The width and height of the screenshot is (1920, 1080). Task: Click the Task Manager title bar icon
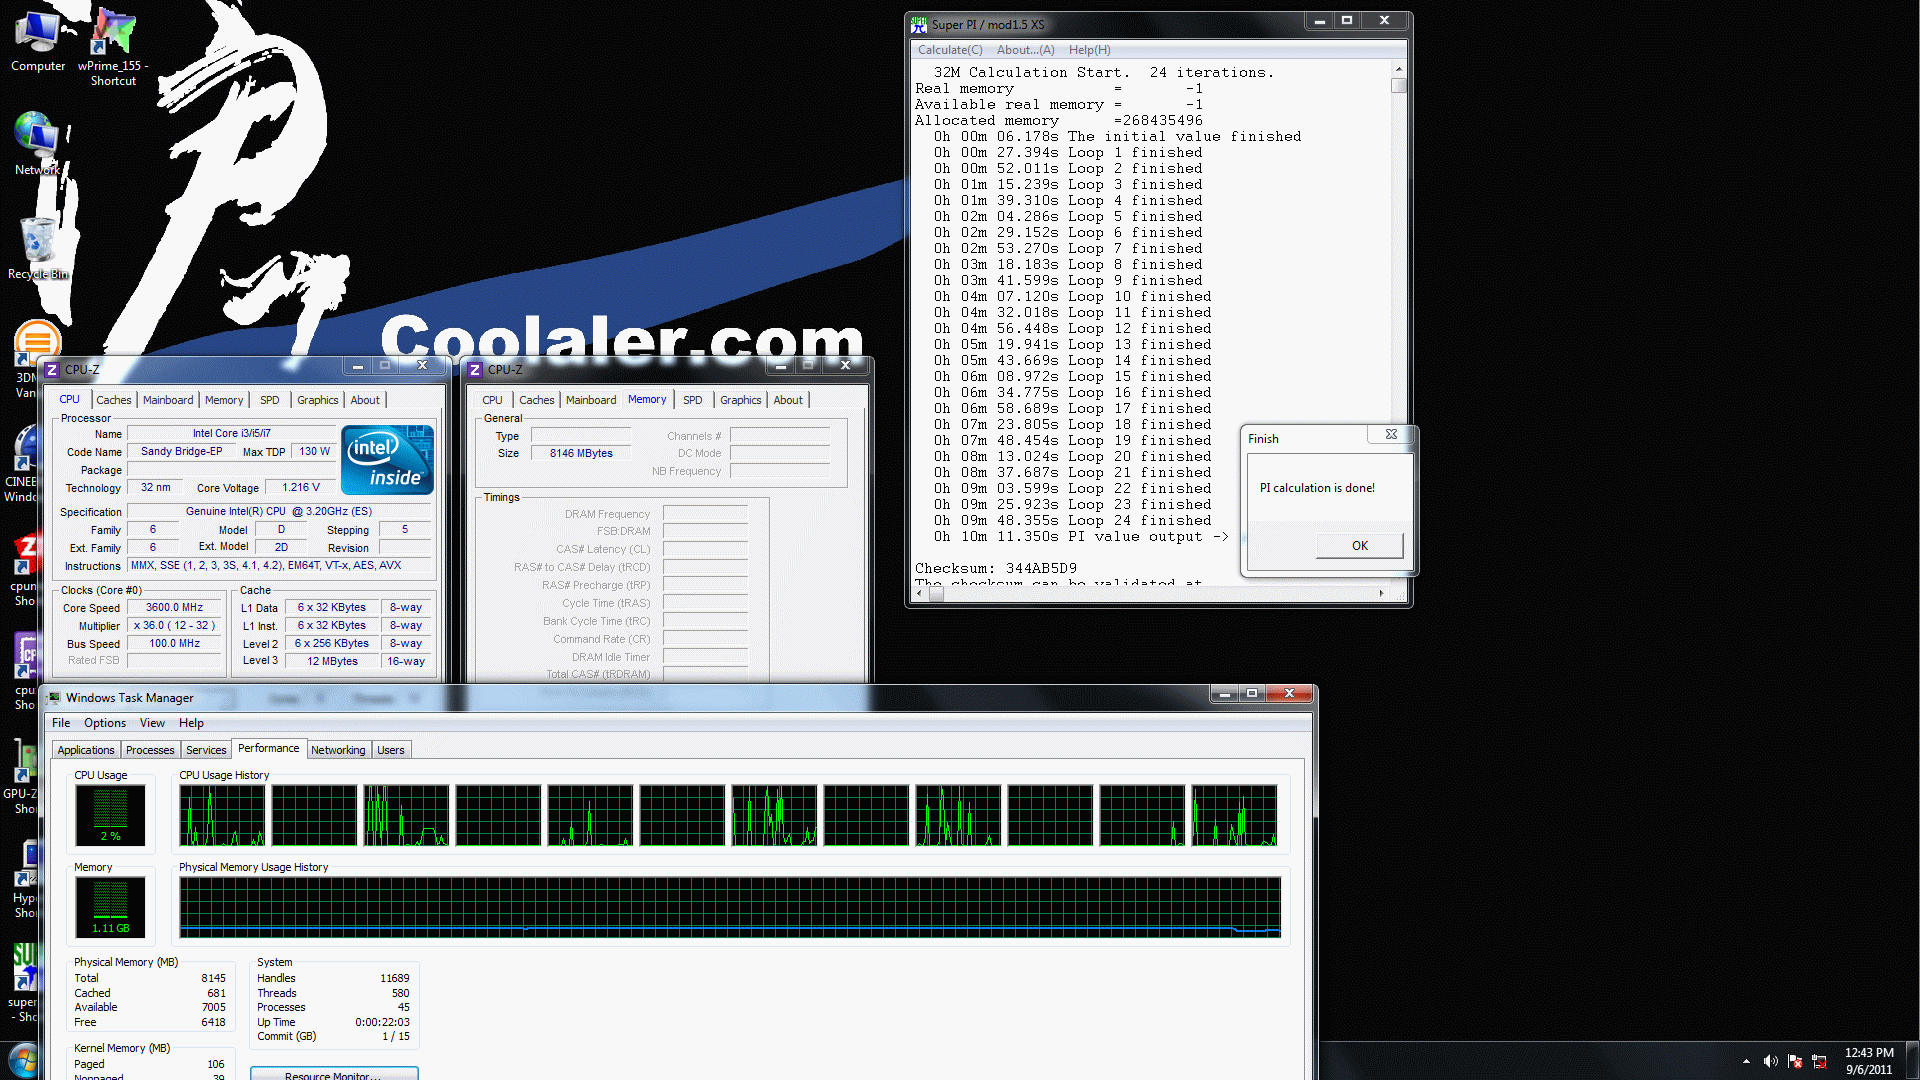click(54, 698)
